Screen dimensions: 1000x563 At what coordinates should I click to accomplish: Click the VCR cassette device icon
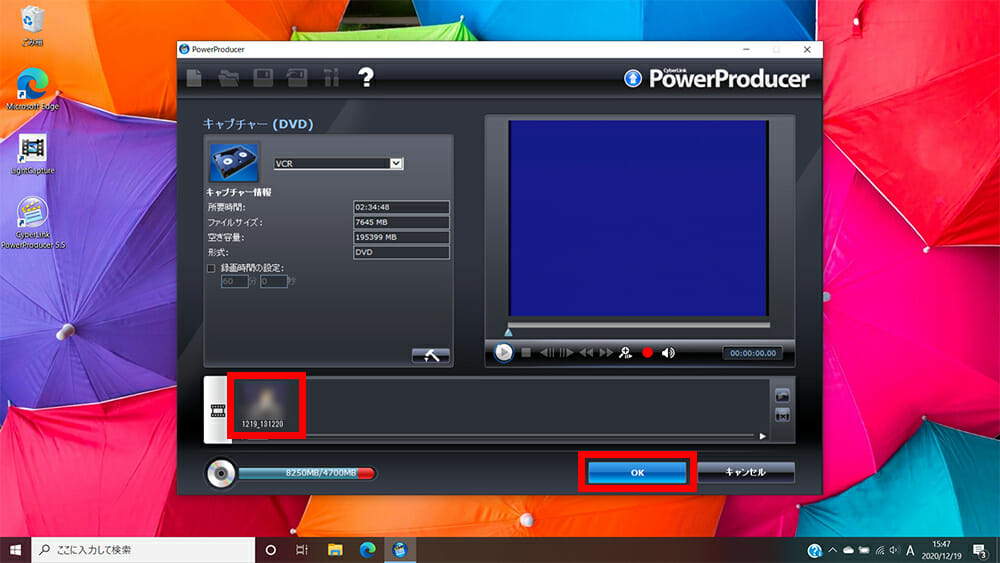pos(234,162)
